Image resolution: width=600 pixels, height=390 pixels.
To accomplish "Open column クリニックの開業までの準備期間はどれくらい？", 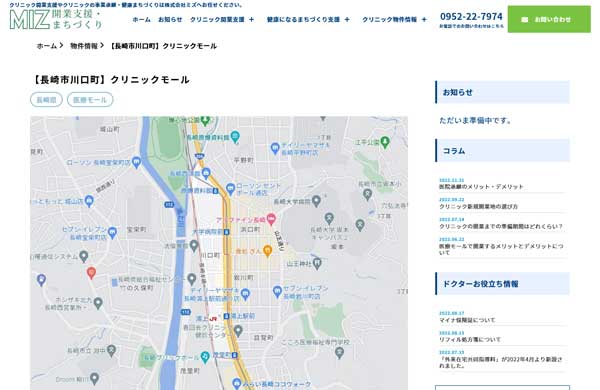I will [501, 227].
